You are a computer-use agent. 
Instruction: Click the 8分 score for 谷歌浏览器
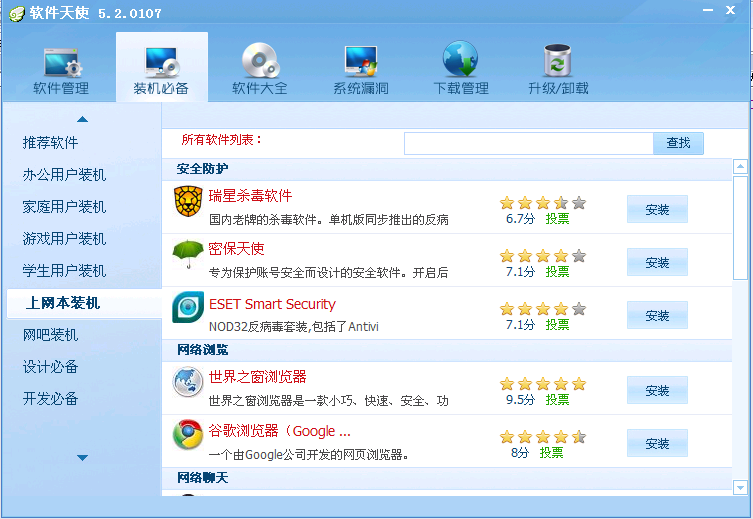(x=520, y=452)
